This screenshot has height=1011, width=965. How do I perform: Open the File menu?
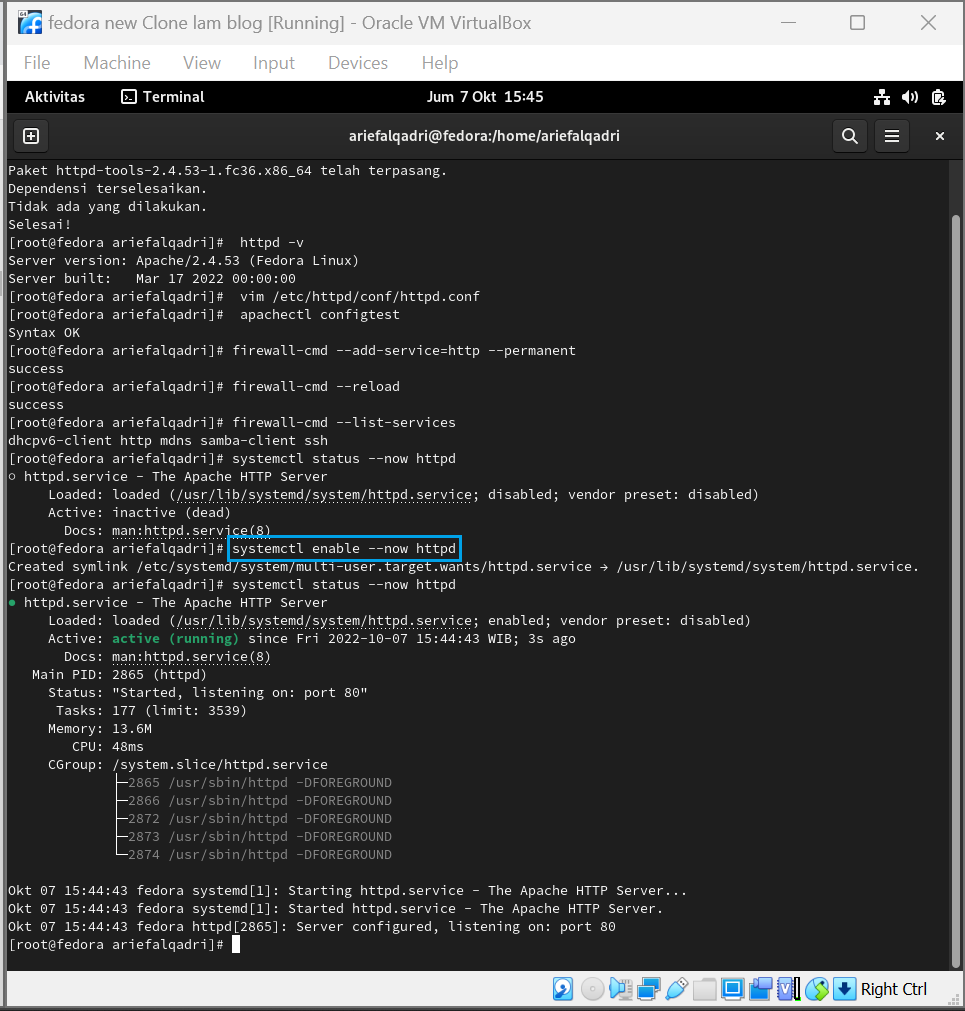click(37, 63)
